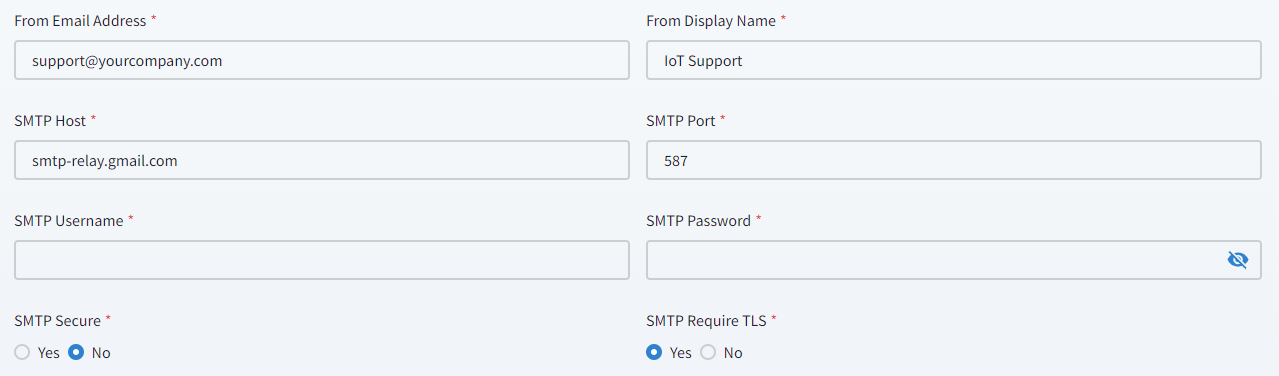This screenshot has width=1279, height=376.
Task: Click into the IoT Support display name field
Action: (954, 60)
